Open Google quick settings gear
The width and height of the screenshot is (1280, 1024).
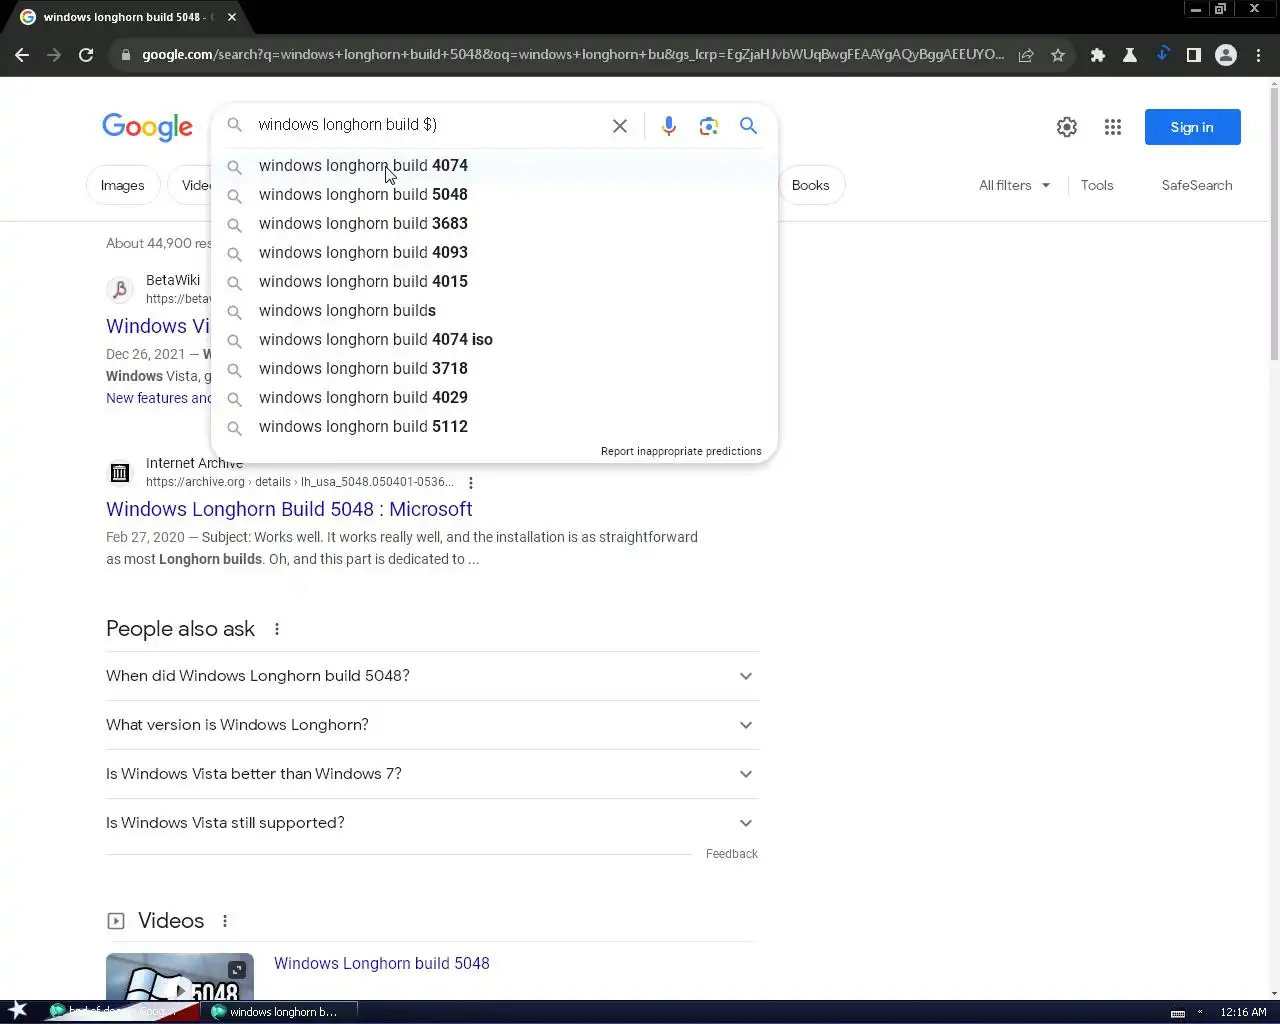point(1067,127)
